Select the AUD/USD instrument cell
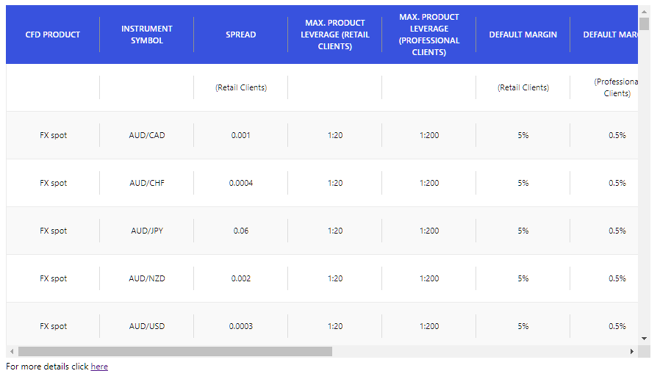Image resolution: width=660 pixels, height=379 pixels. coord(146,326)
